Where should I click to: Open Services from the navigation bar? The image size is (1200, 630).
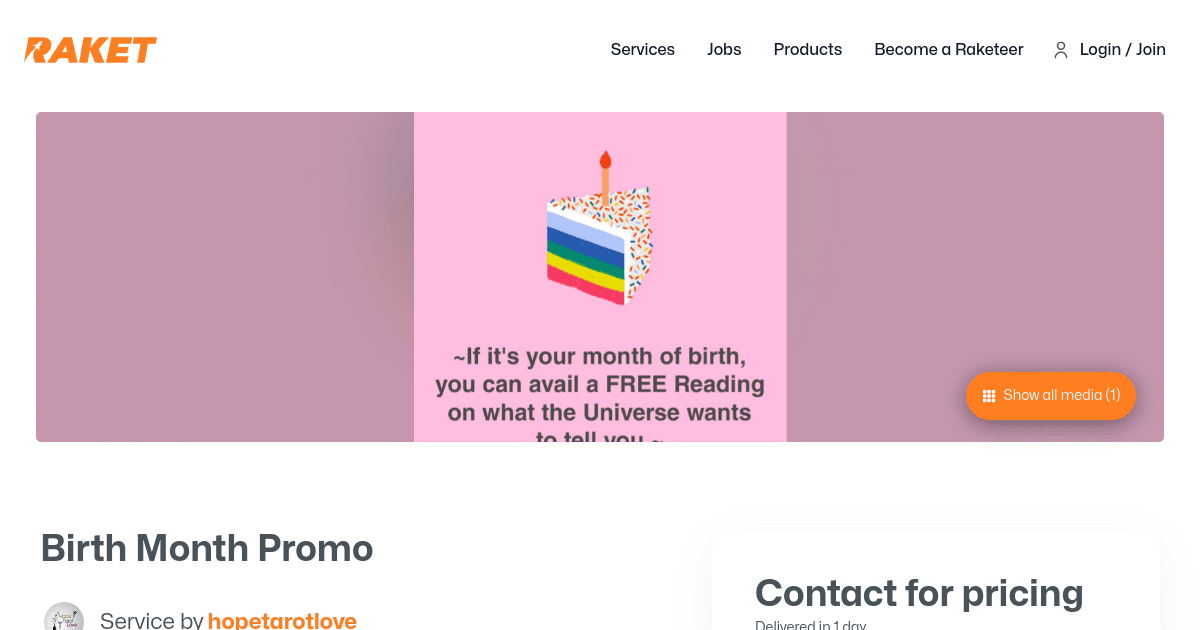point(642,49)
